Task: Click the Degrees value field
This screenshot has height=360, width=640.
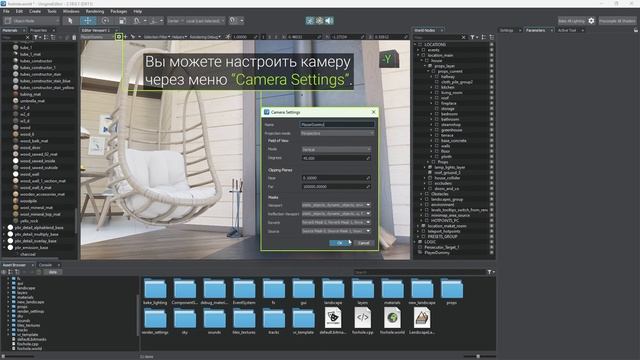Action: pos(336,158)
